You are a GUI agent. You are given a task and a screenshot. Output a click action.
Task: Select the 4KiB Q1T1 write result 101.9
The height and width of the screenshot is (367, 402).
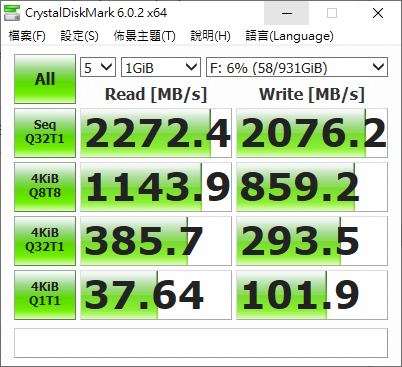point(312,295)
